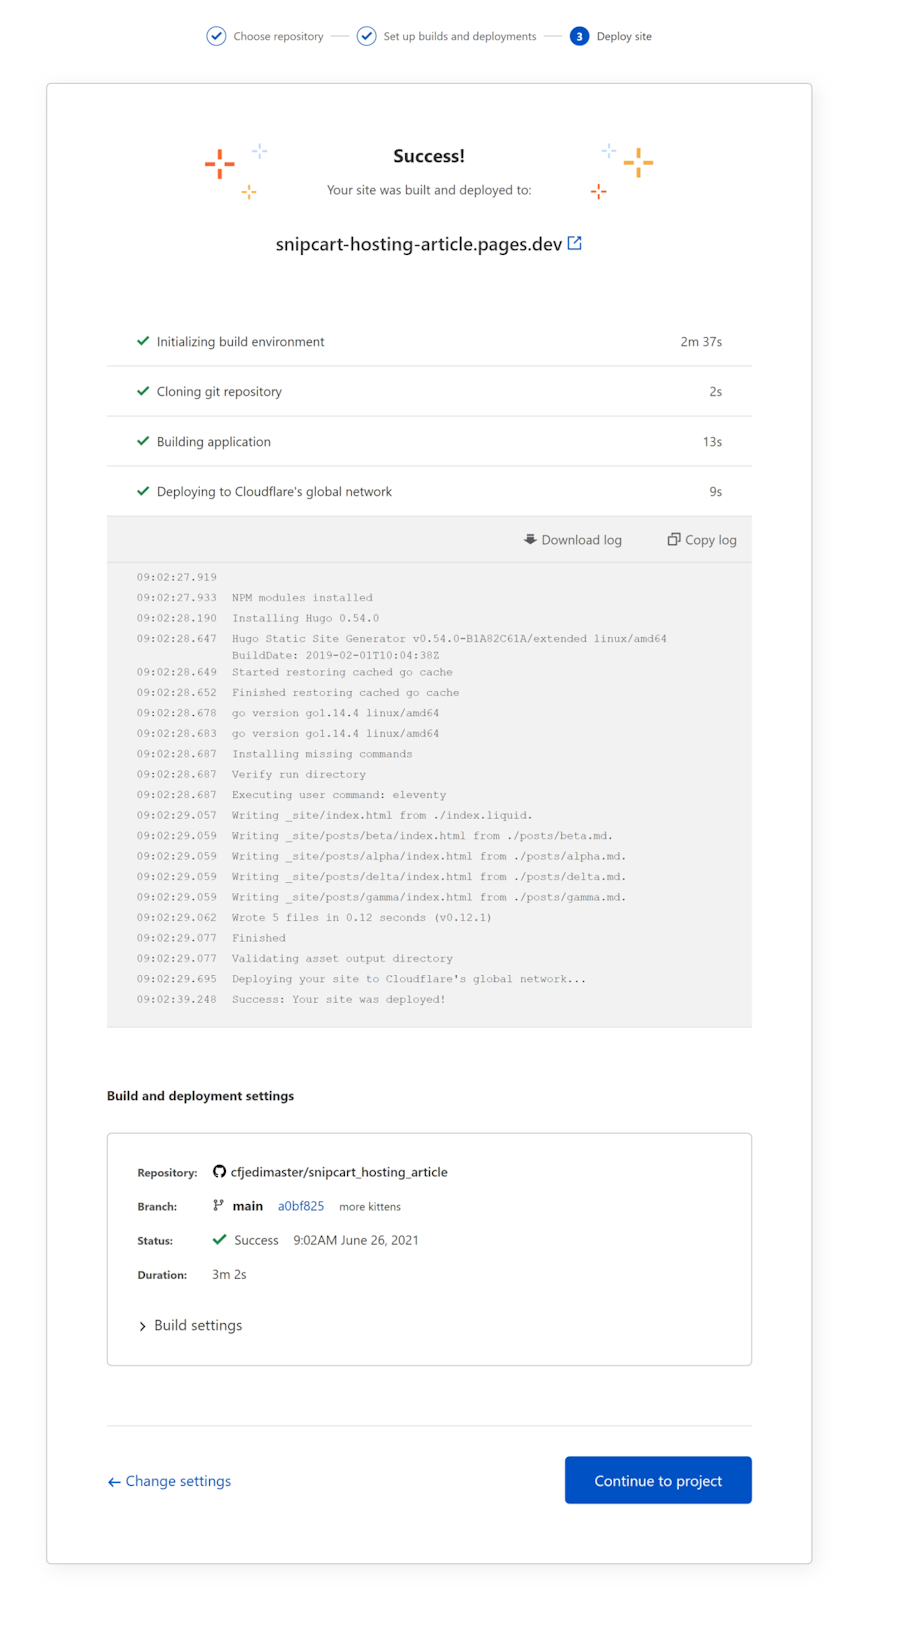Click log line writing posts/gamma/index.html

pos(429,897)
